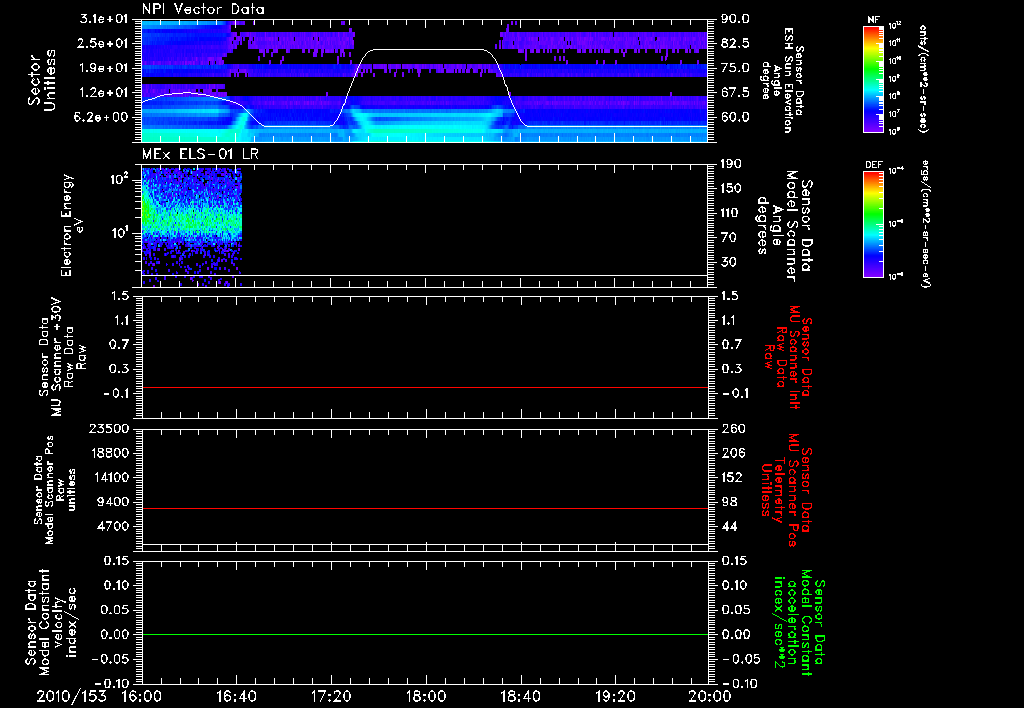Select the "NPI Vector Data" panel title
The height and width of the screenshot is (708, 1024).
tap(203, 9)
